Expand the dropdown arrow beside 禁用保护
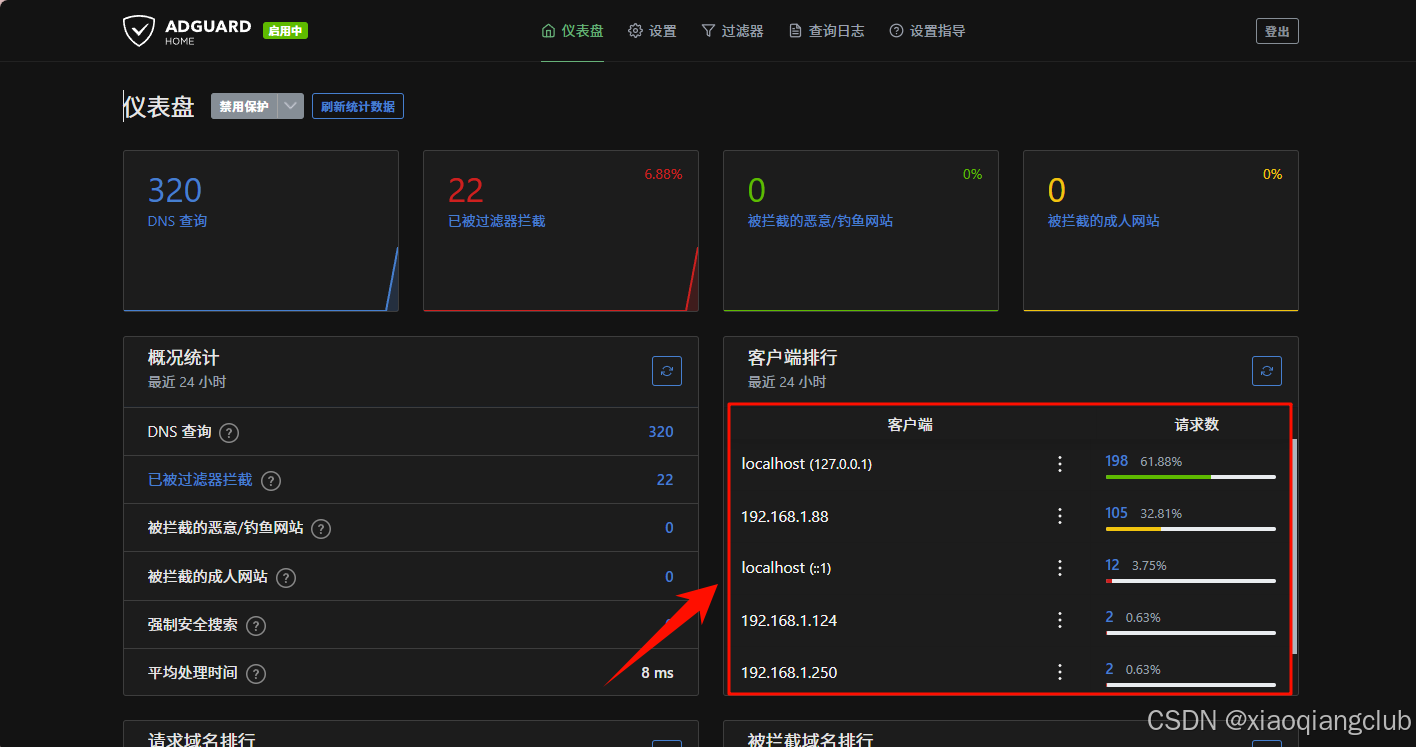Viewport: 1416px width, 747px height. [x=291, y=106]
